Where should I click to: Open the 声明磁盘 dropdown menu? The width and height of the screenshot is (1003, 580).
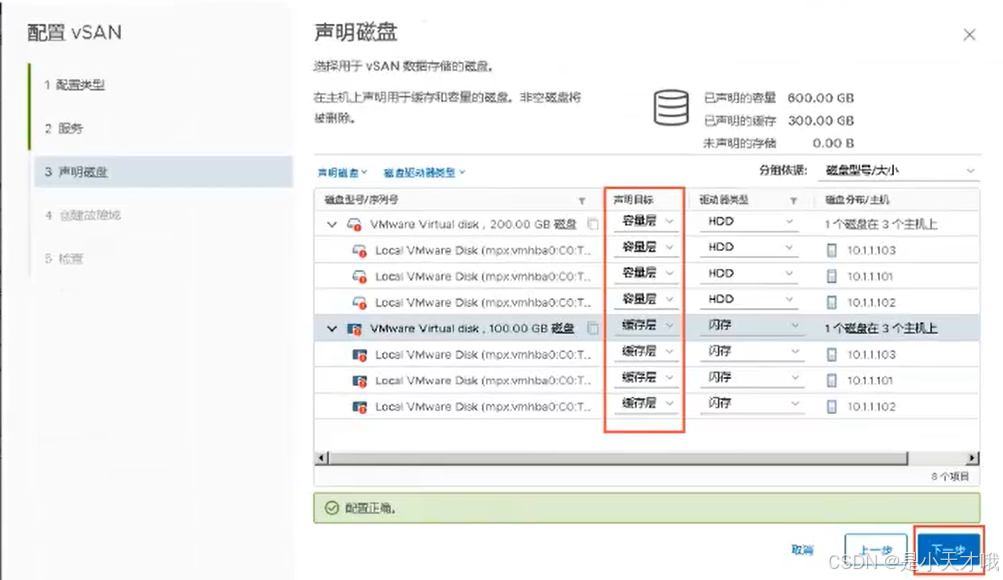(342, 173)
